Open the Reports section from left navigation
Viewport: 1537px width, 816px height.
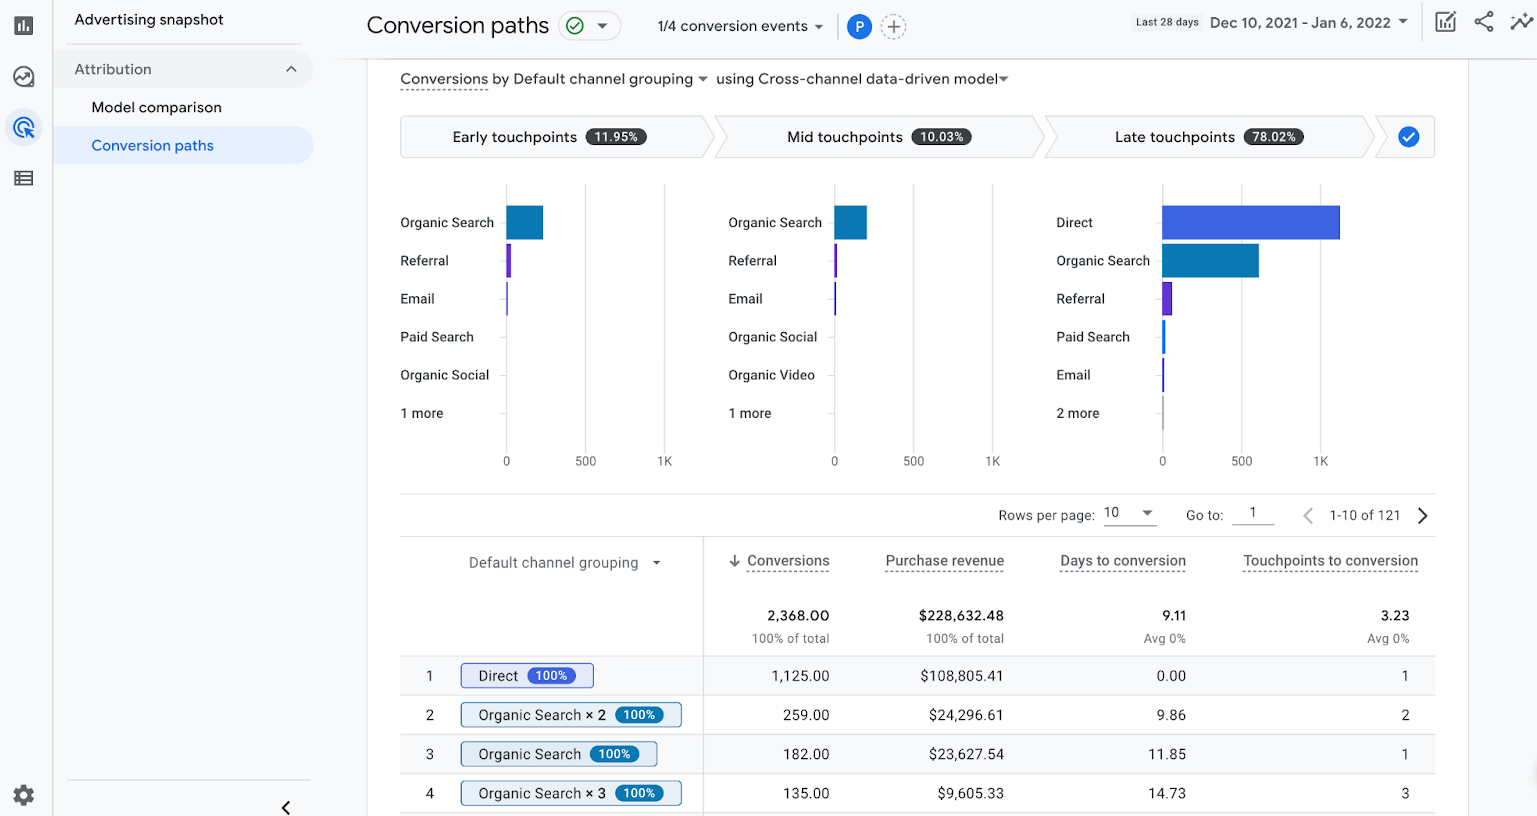[24, 24]
